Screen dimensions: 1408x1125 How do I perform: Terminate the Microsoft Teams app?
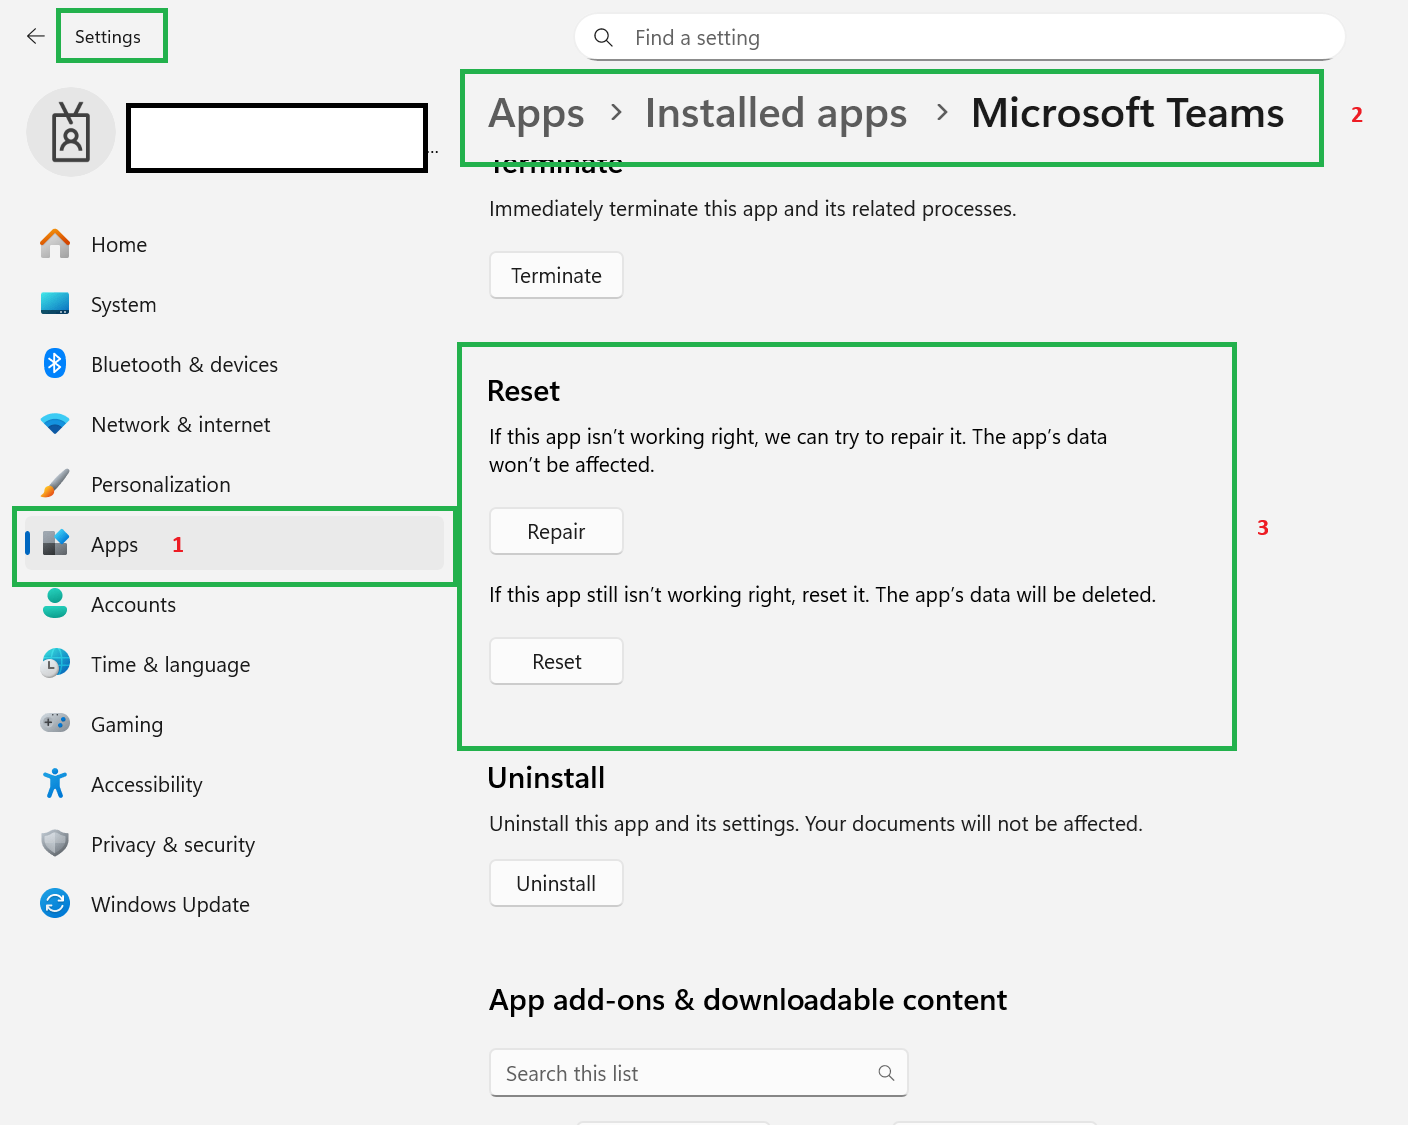[x=556, y=275]
